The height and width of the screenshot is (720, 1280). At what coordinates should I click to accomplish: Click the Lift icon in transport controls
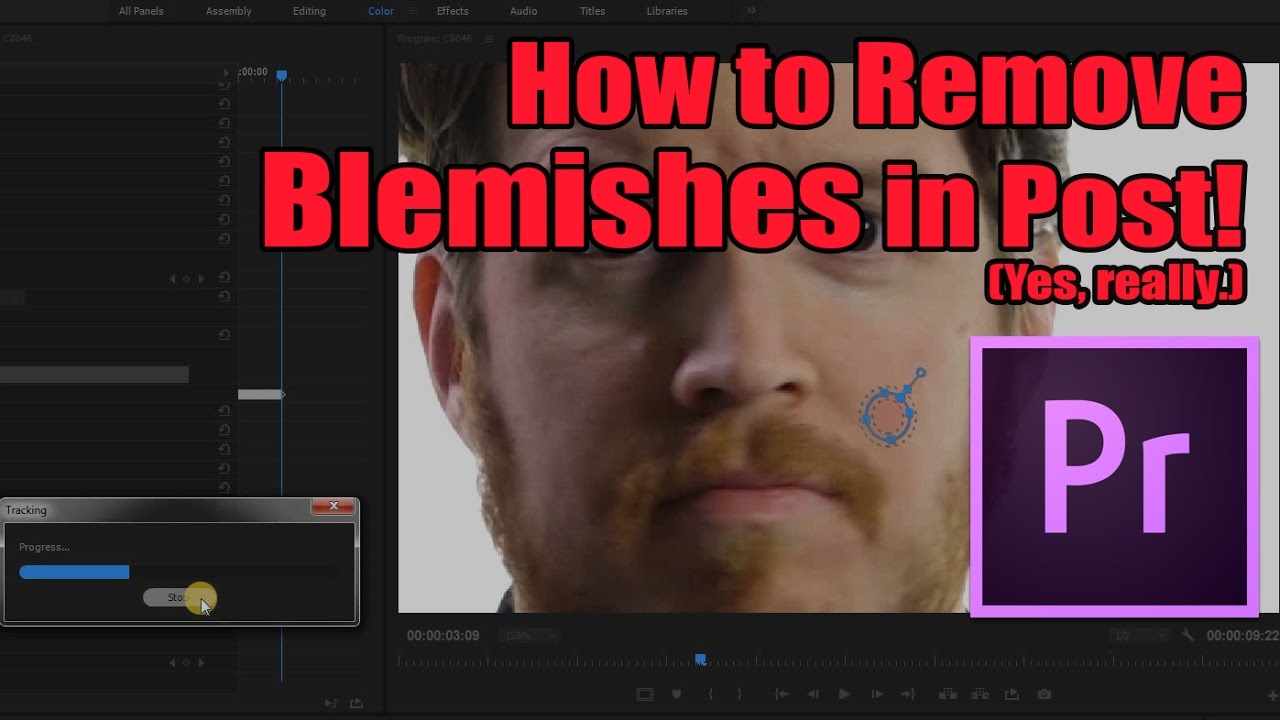click(x=947, y=694)
